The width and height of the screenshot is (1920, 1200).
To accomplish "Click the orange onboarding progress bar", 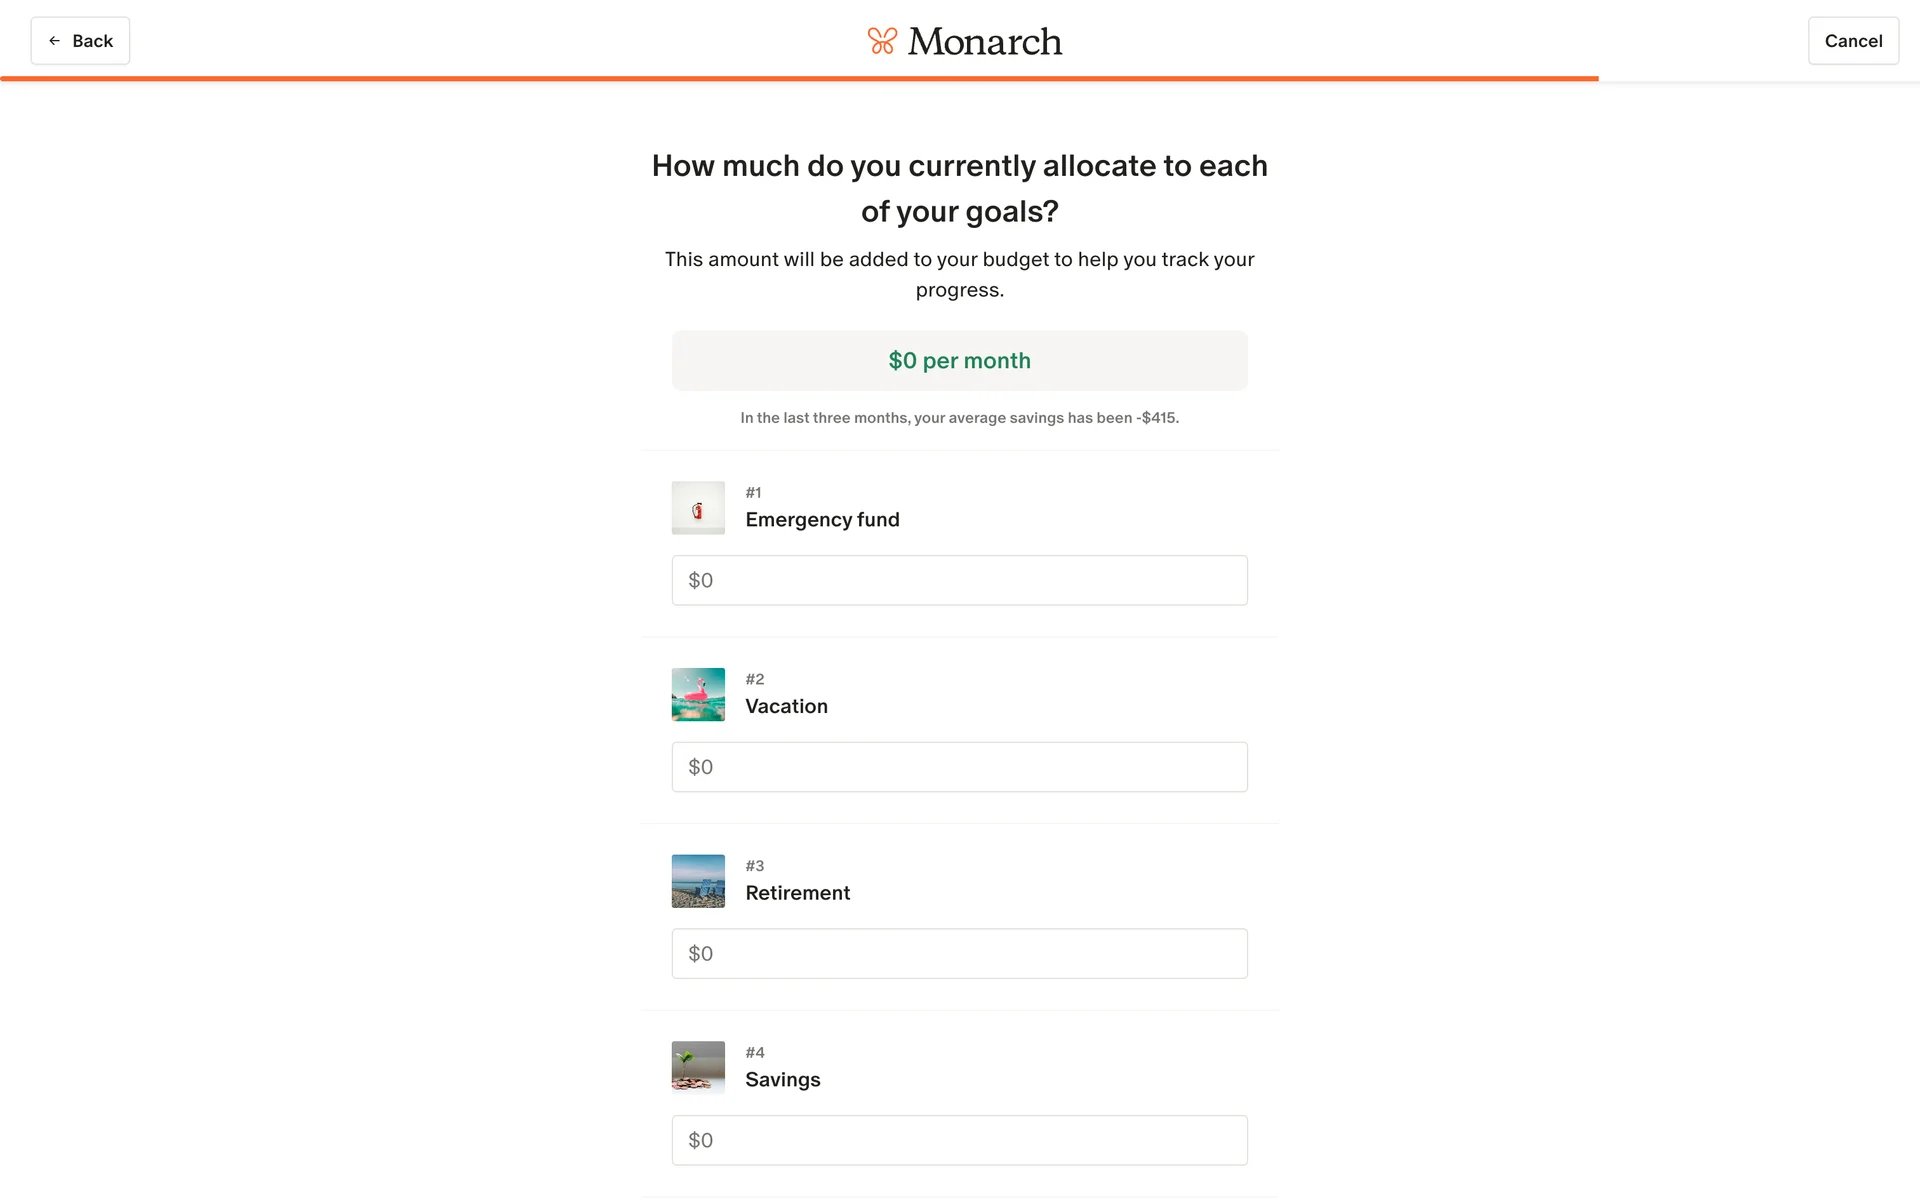I will click(799, 78).
